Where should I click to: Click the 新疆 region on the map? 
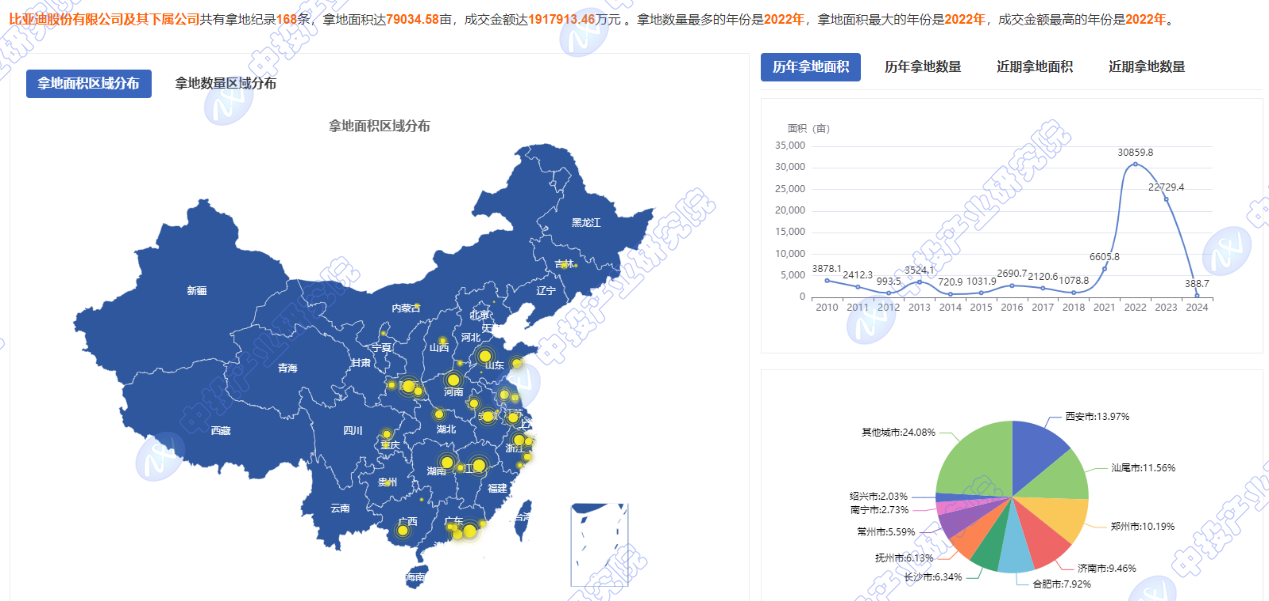[x=196, y=291]
